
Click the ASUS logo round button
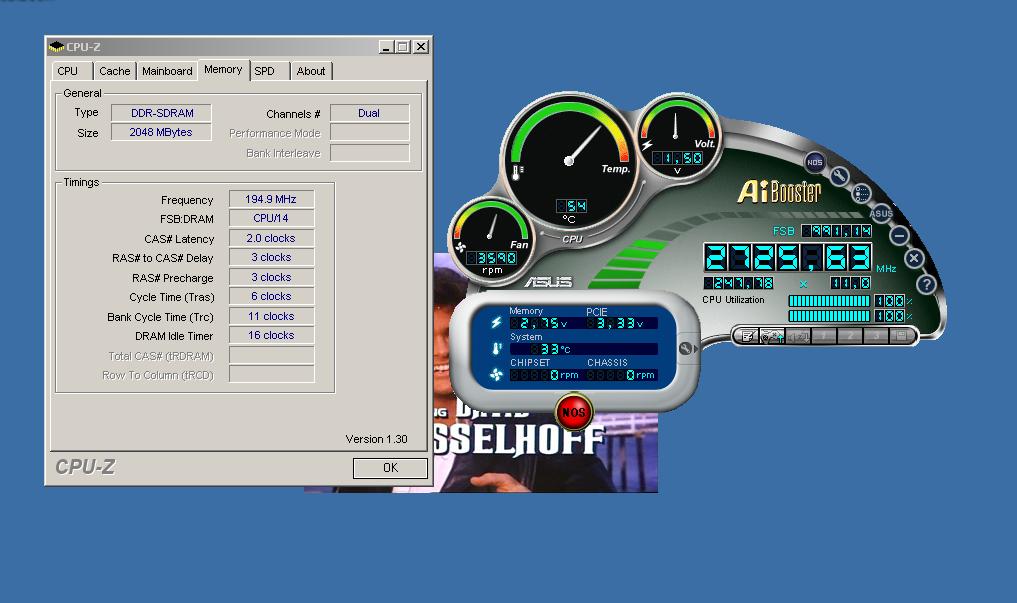[x=881, y=213]
